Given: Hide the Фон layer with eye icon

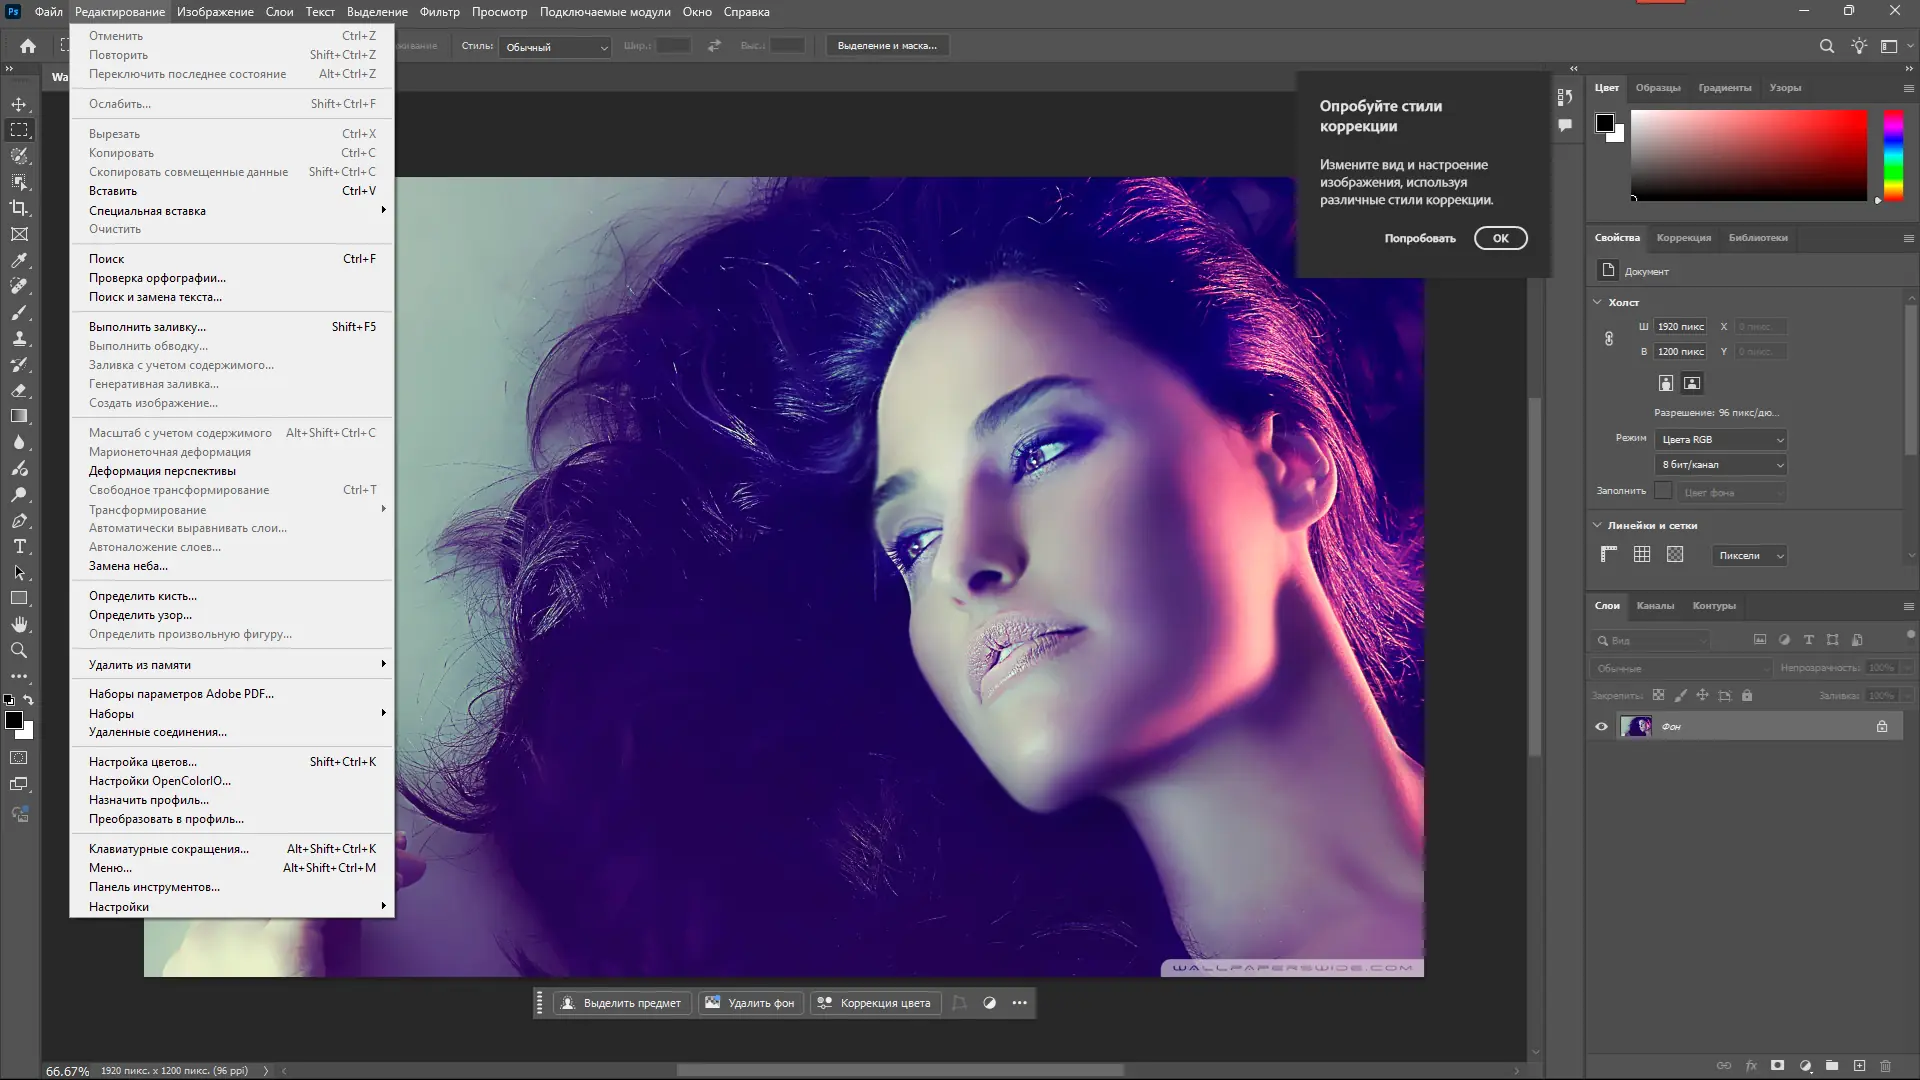Looking at the screenshot, I should tap(1601, 727).
